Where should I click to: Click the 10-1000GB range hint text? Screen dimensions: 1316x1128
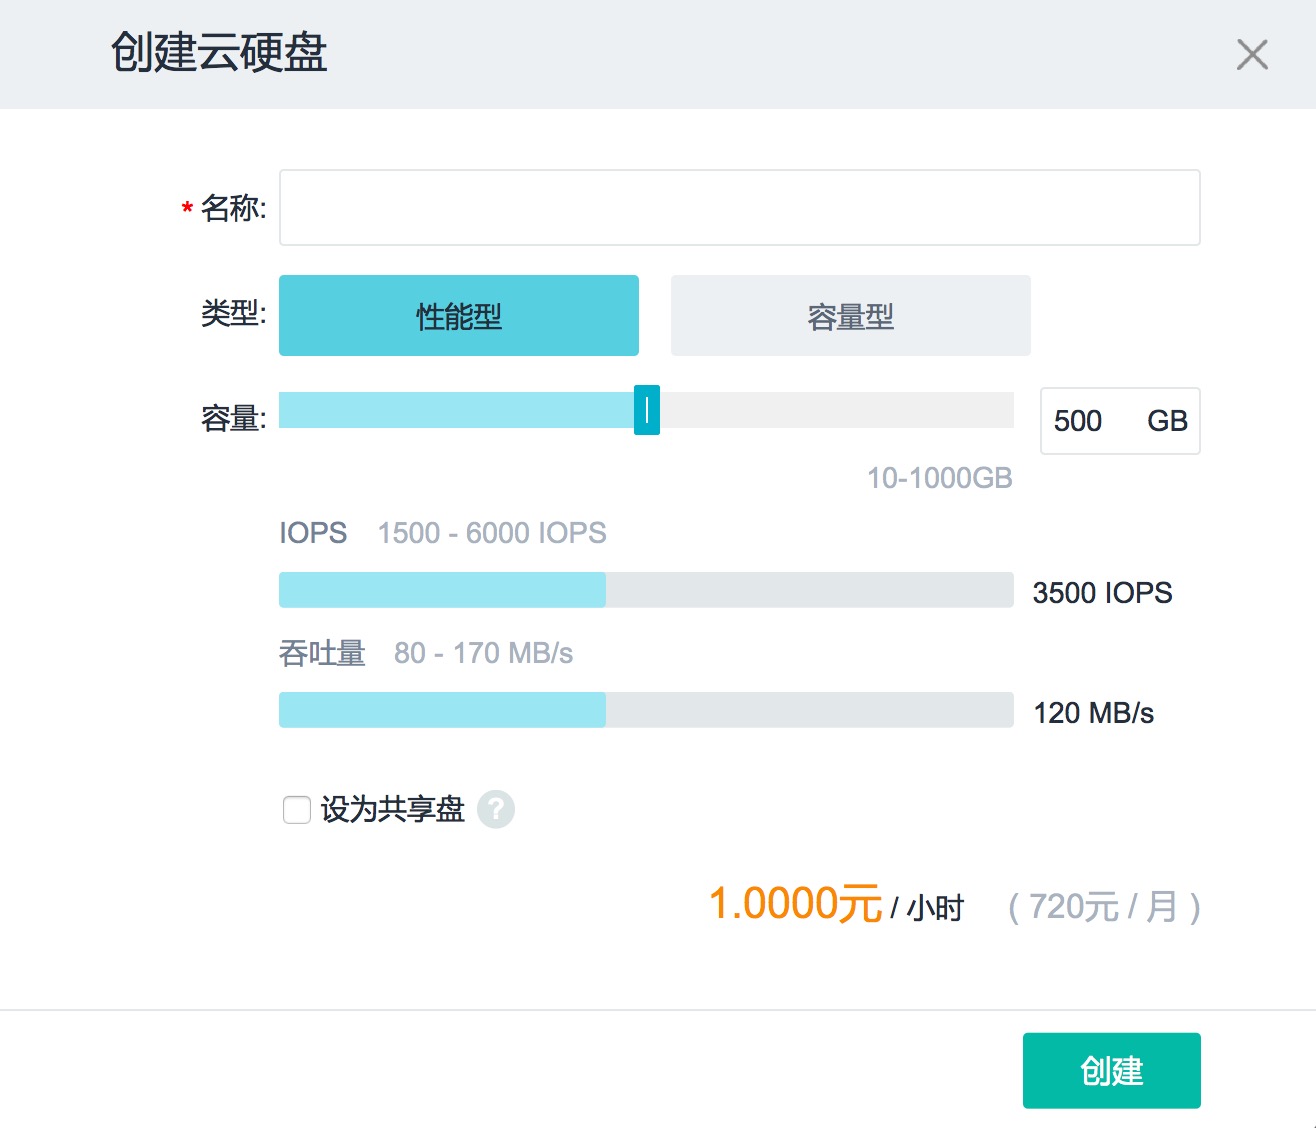(940, 478)
